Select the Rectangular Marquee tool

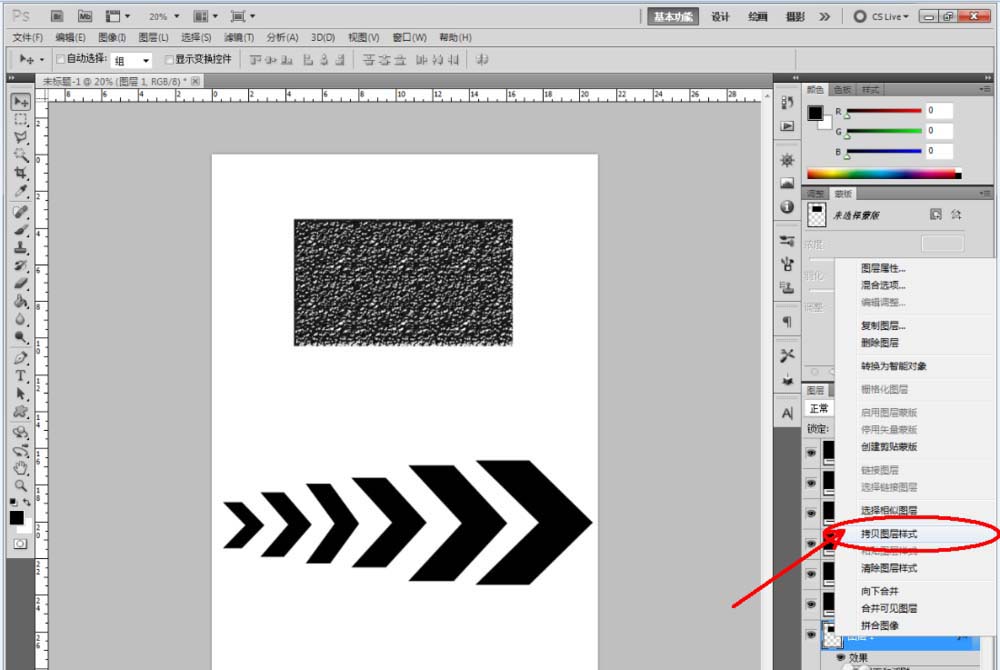click(x=20, y=119)
